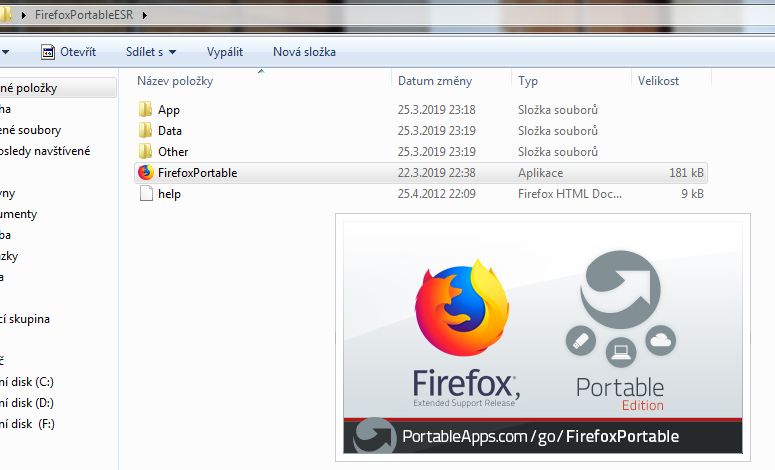Click the 181 kB size cell

point(687,173)
